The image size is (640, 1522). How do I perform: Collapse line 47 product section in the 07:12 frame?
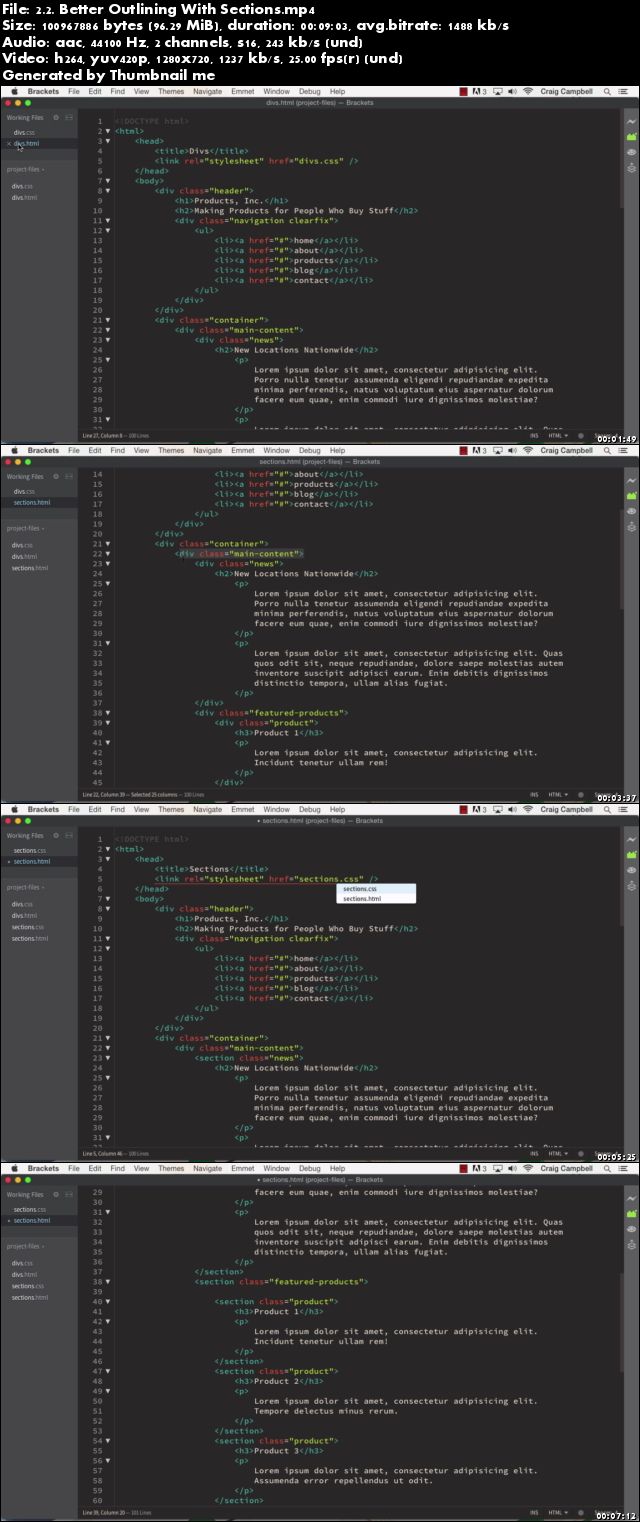[x=108, y=1371]
